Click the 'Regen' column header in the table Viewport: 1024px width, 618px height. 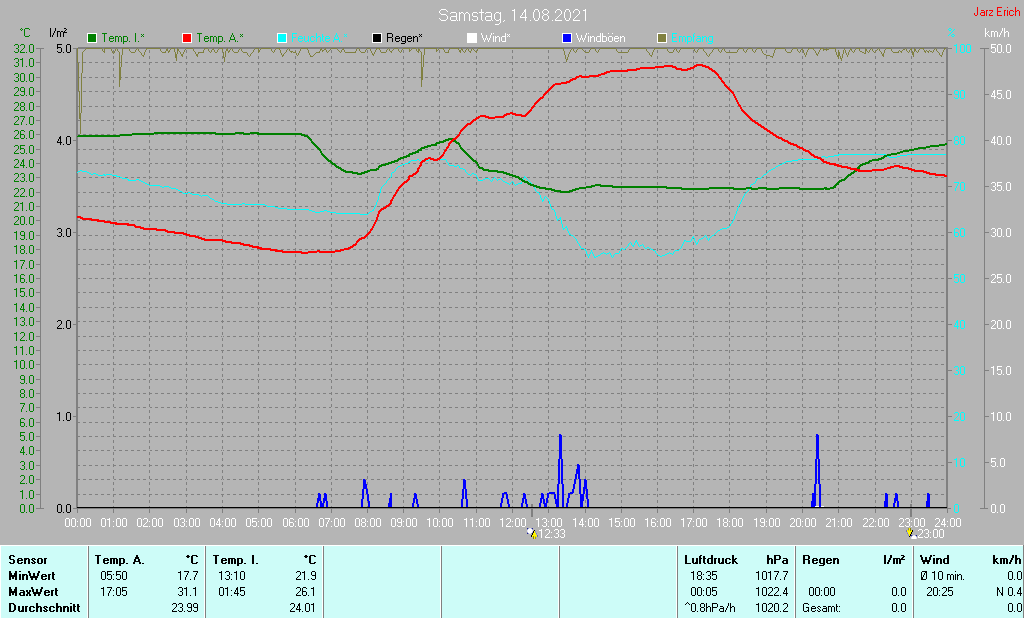click(x=820, y=560)
